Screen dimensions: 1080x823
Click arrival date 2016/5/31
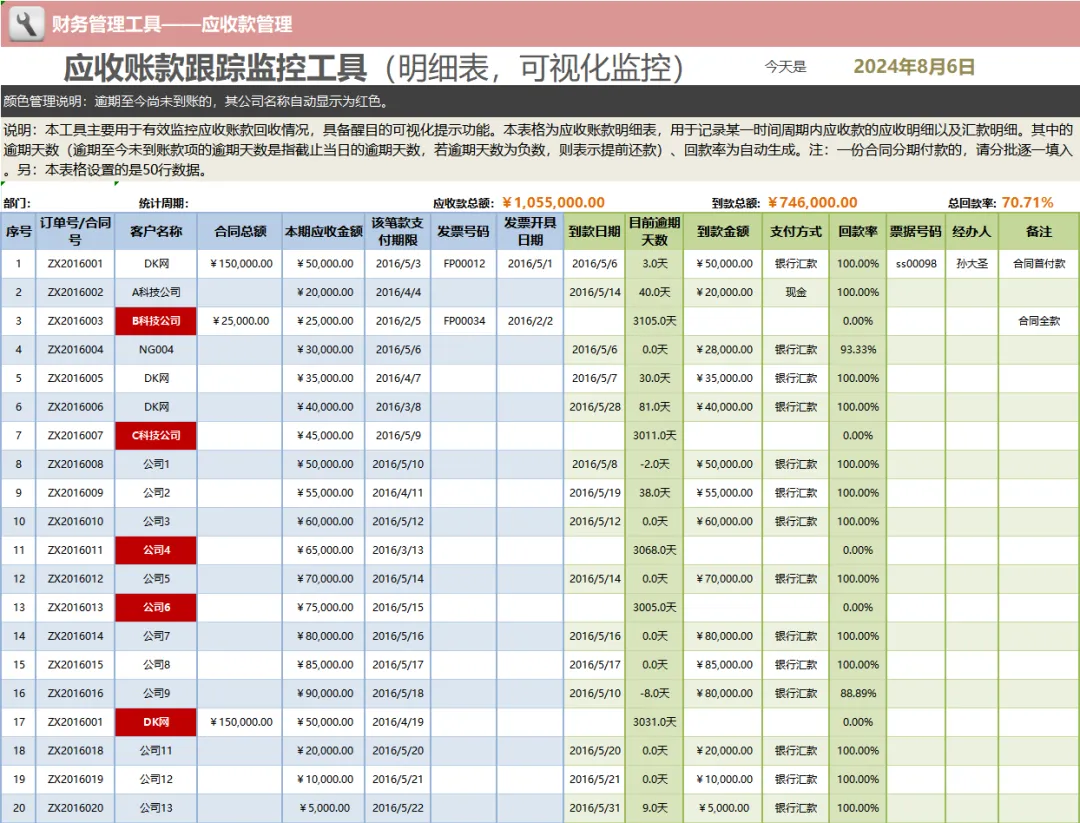pyautogui.click(x=594, y=808)
